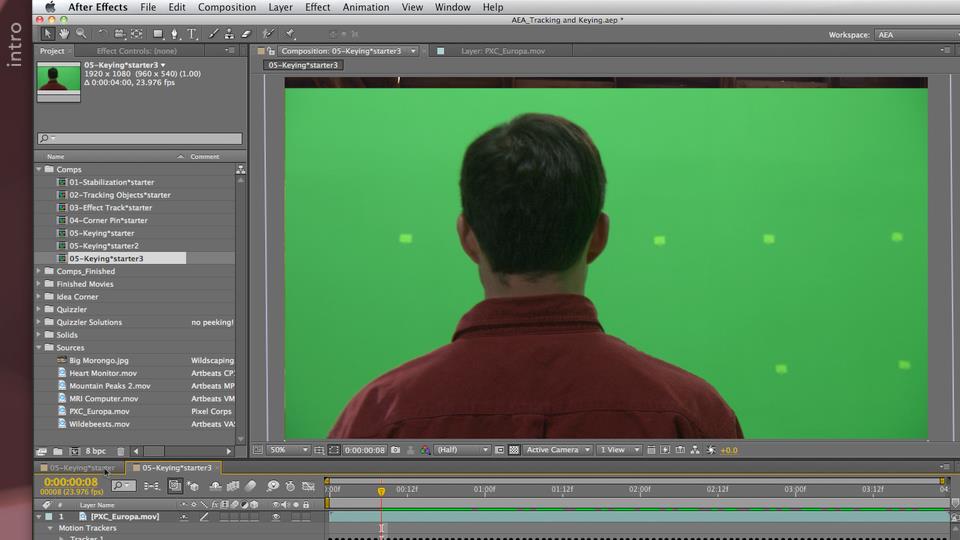This screenshot has width=960, height=540.
Task: Hide the PXC_Europa.mov layer video
Action: pyautogui.click(x=276, y=517)
